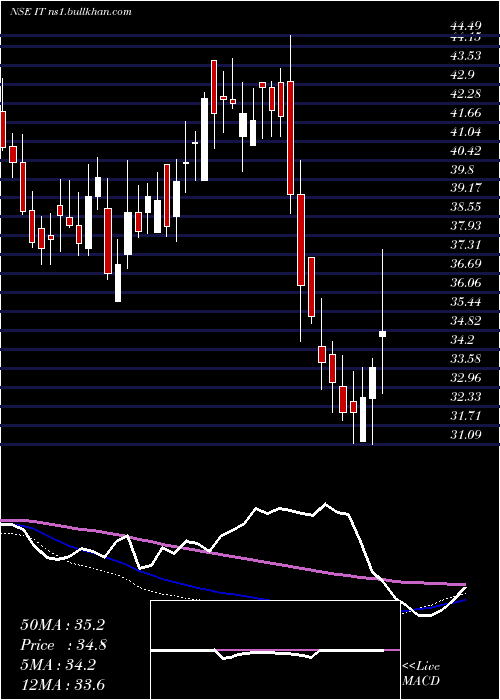
Task: Select the 12MA : 33.6 legend entry
Action: coord(62,685)
